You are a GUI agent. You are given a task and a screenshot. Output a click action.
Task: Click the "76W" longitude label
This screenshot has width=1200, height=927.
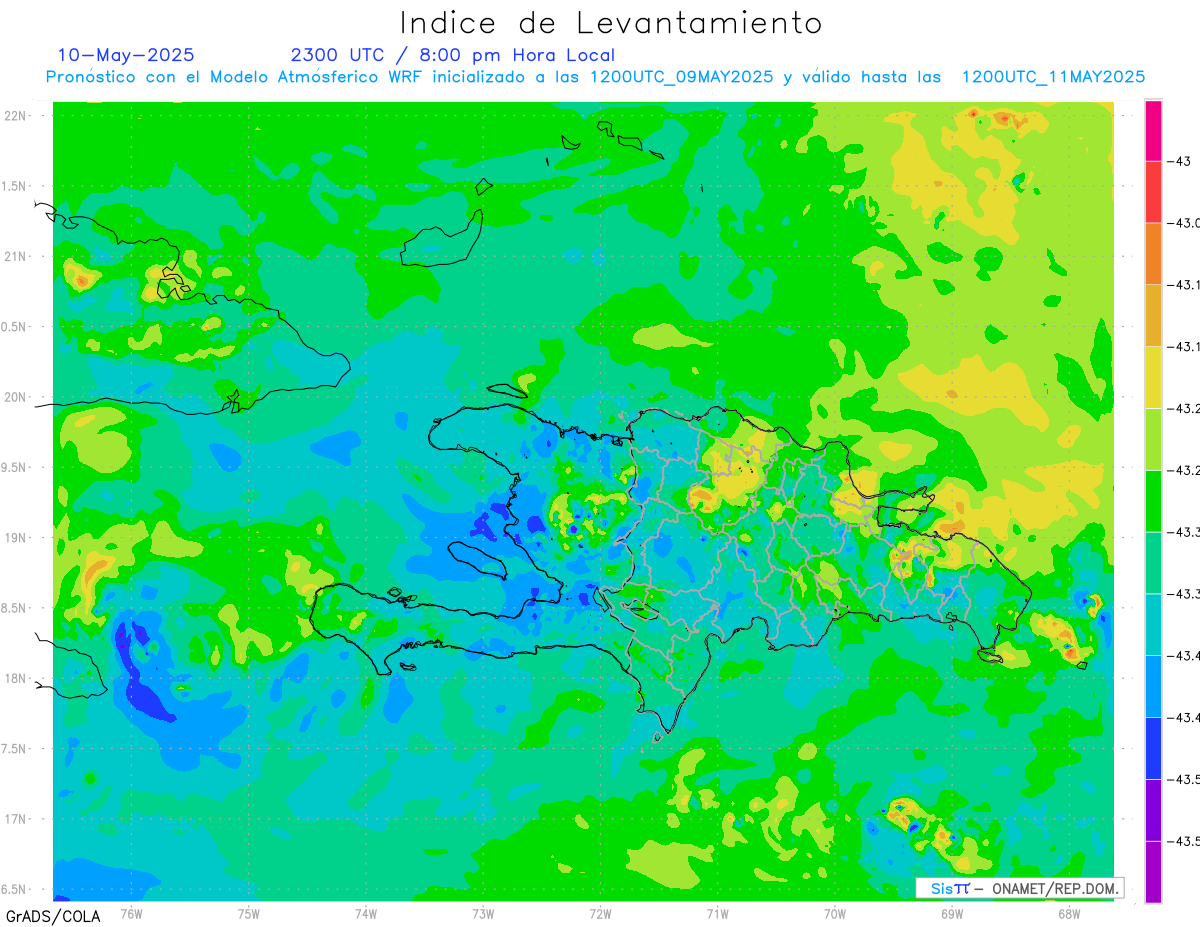[131, 913]
